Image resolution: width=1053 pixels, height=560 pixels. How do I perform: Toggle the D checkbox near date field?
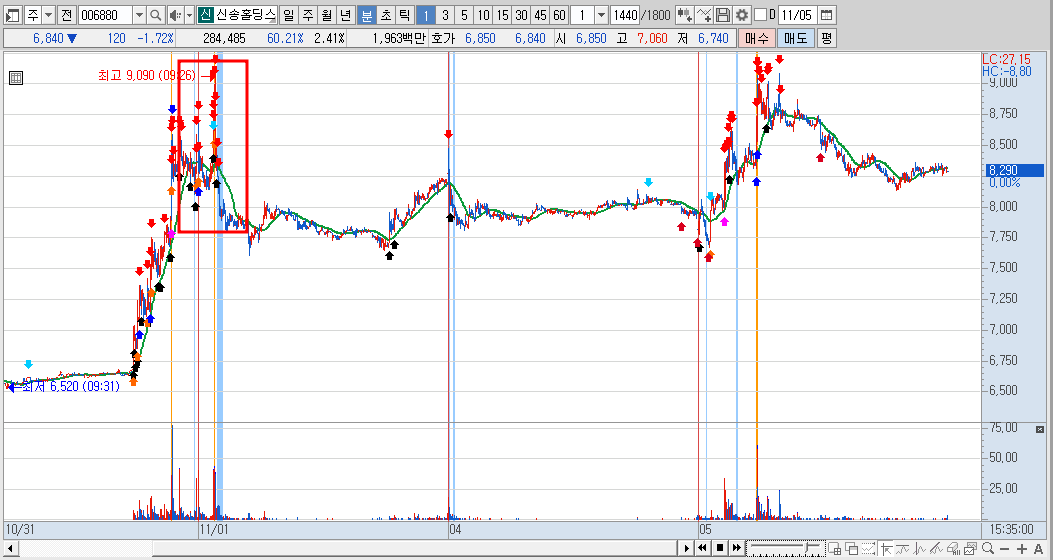pos(760,15)
